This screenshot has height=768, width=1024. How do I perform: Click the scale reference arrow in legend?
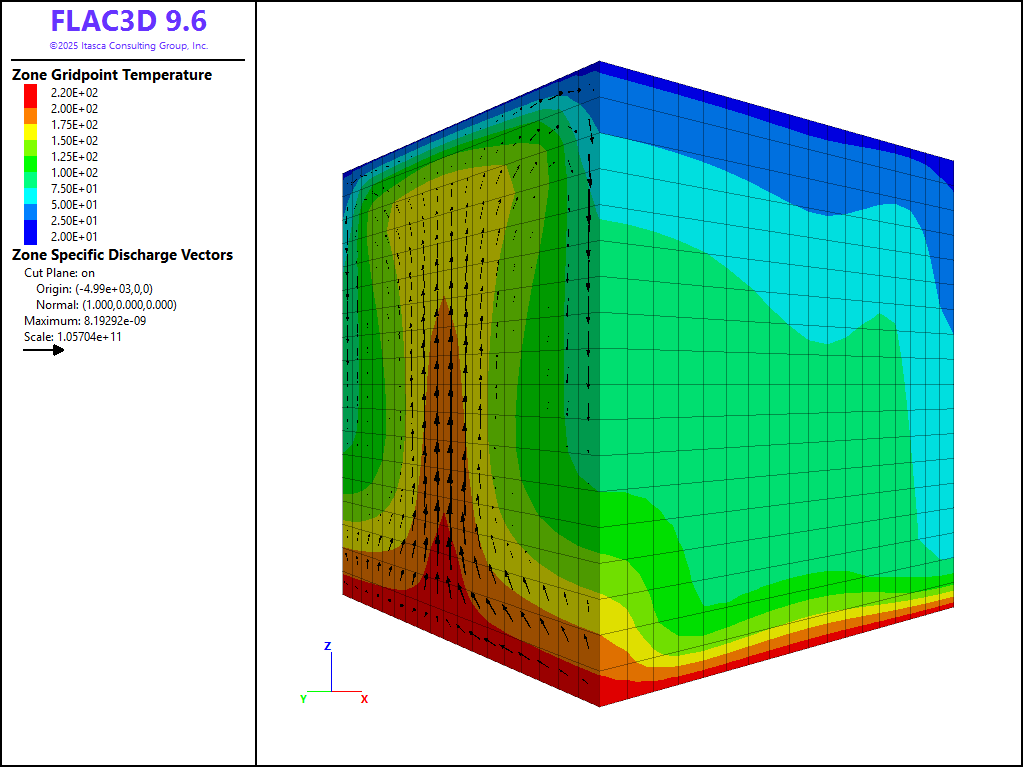click(44, 350)
